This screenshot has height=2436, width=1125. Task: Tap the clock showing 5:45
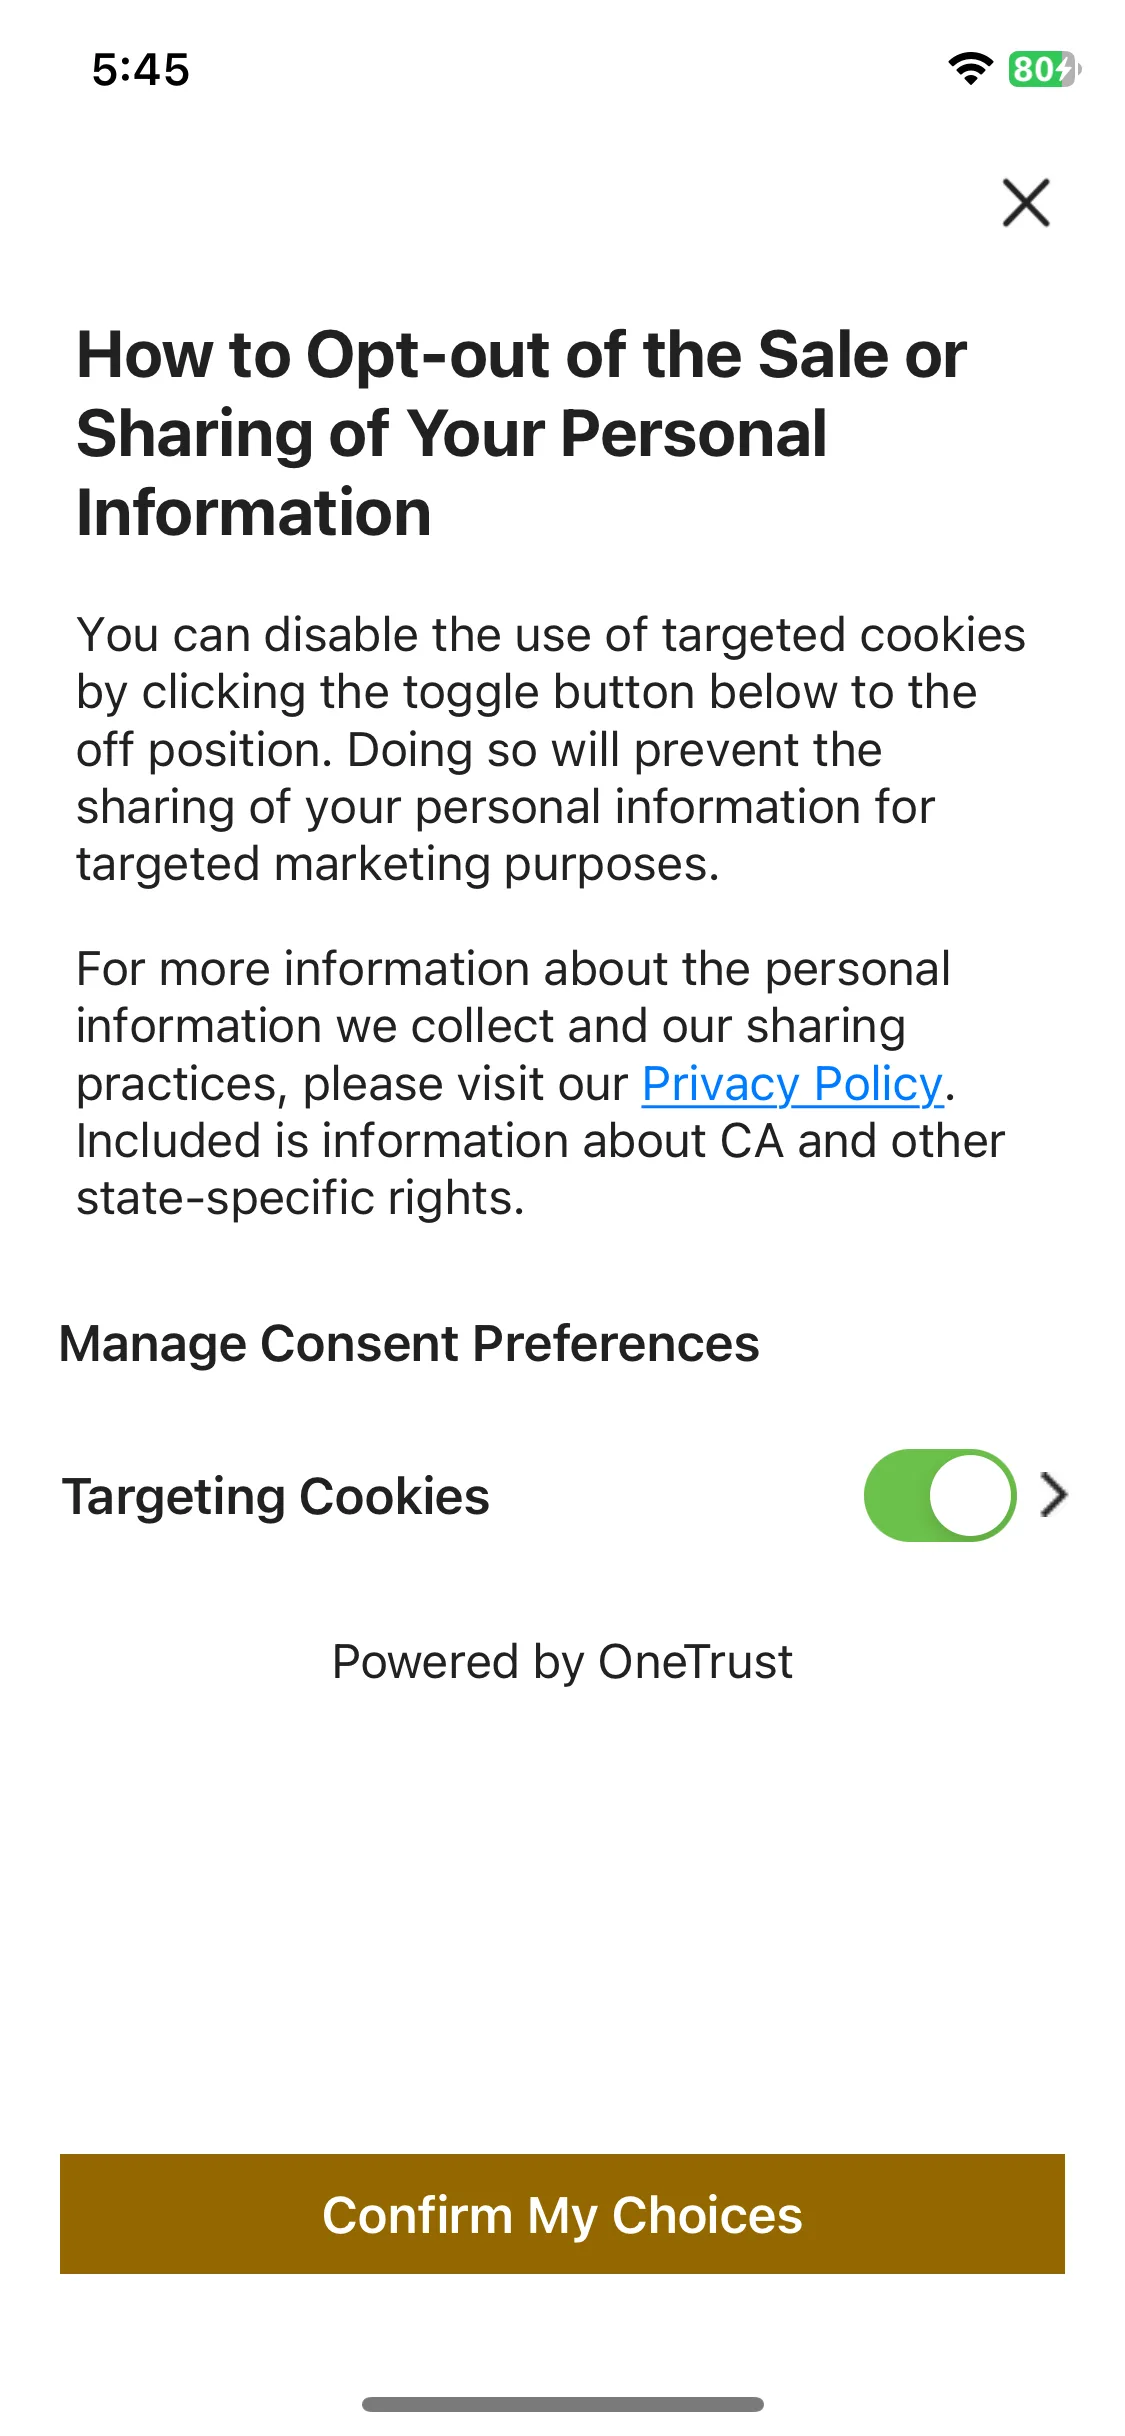[141, 70]
